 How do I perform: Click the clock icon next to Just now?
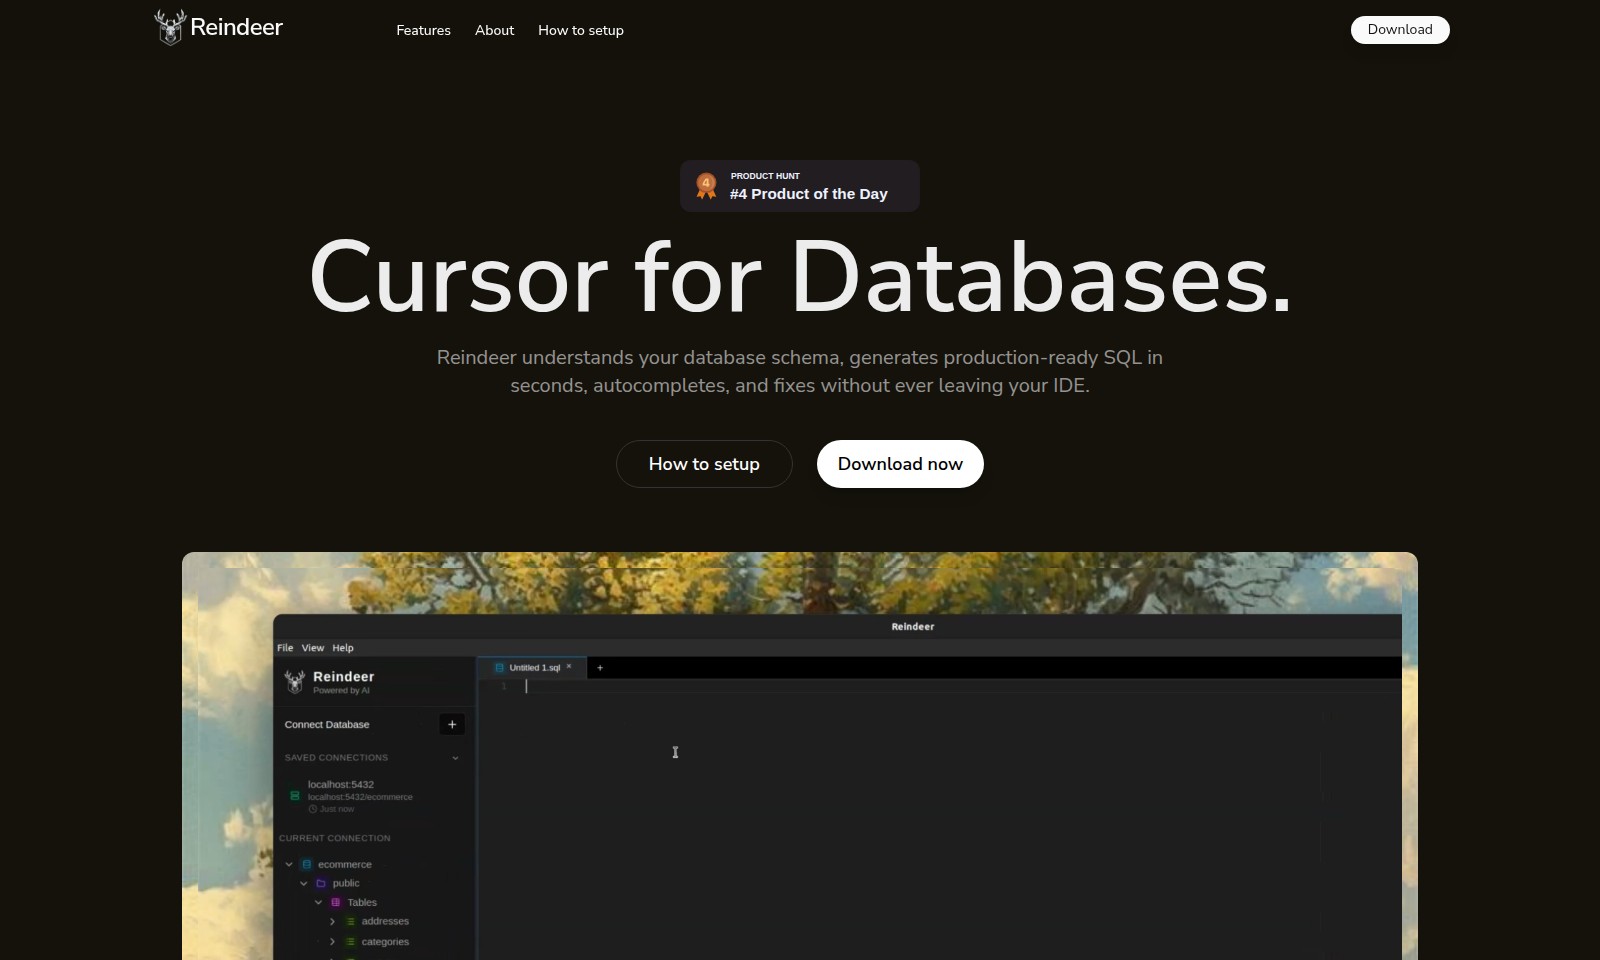[x=313, y=809]
